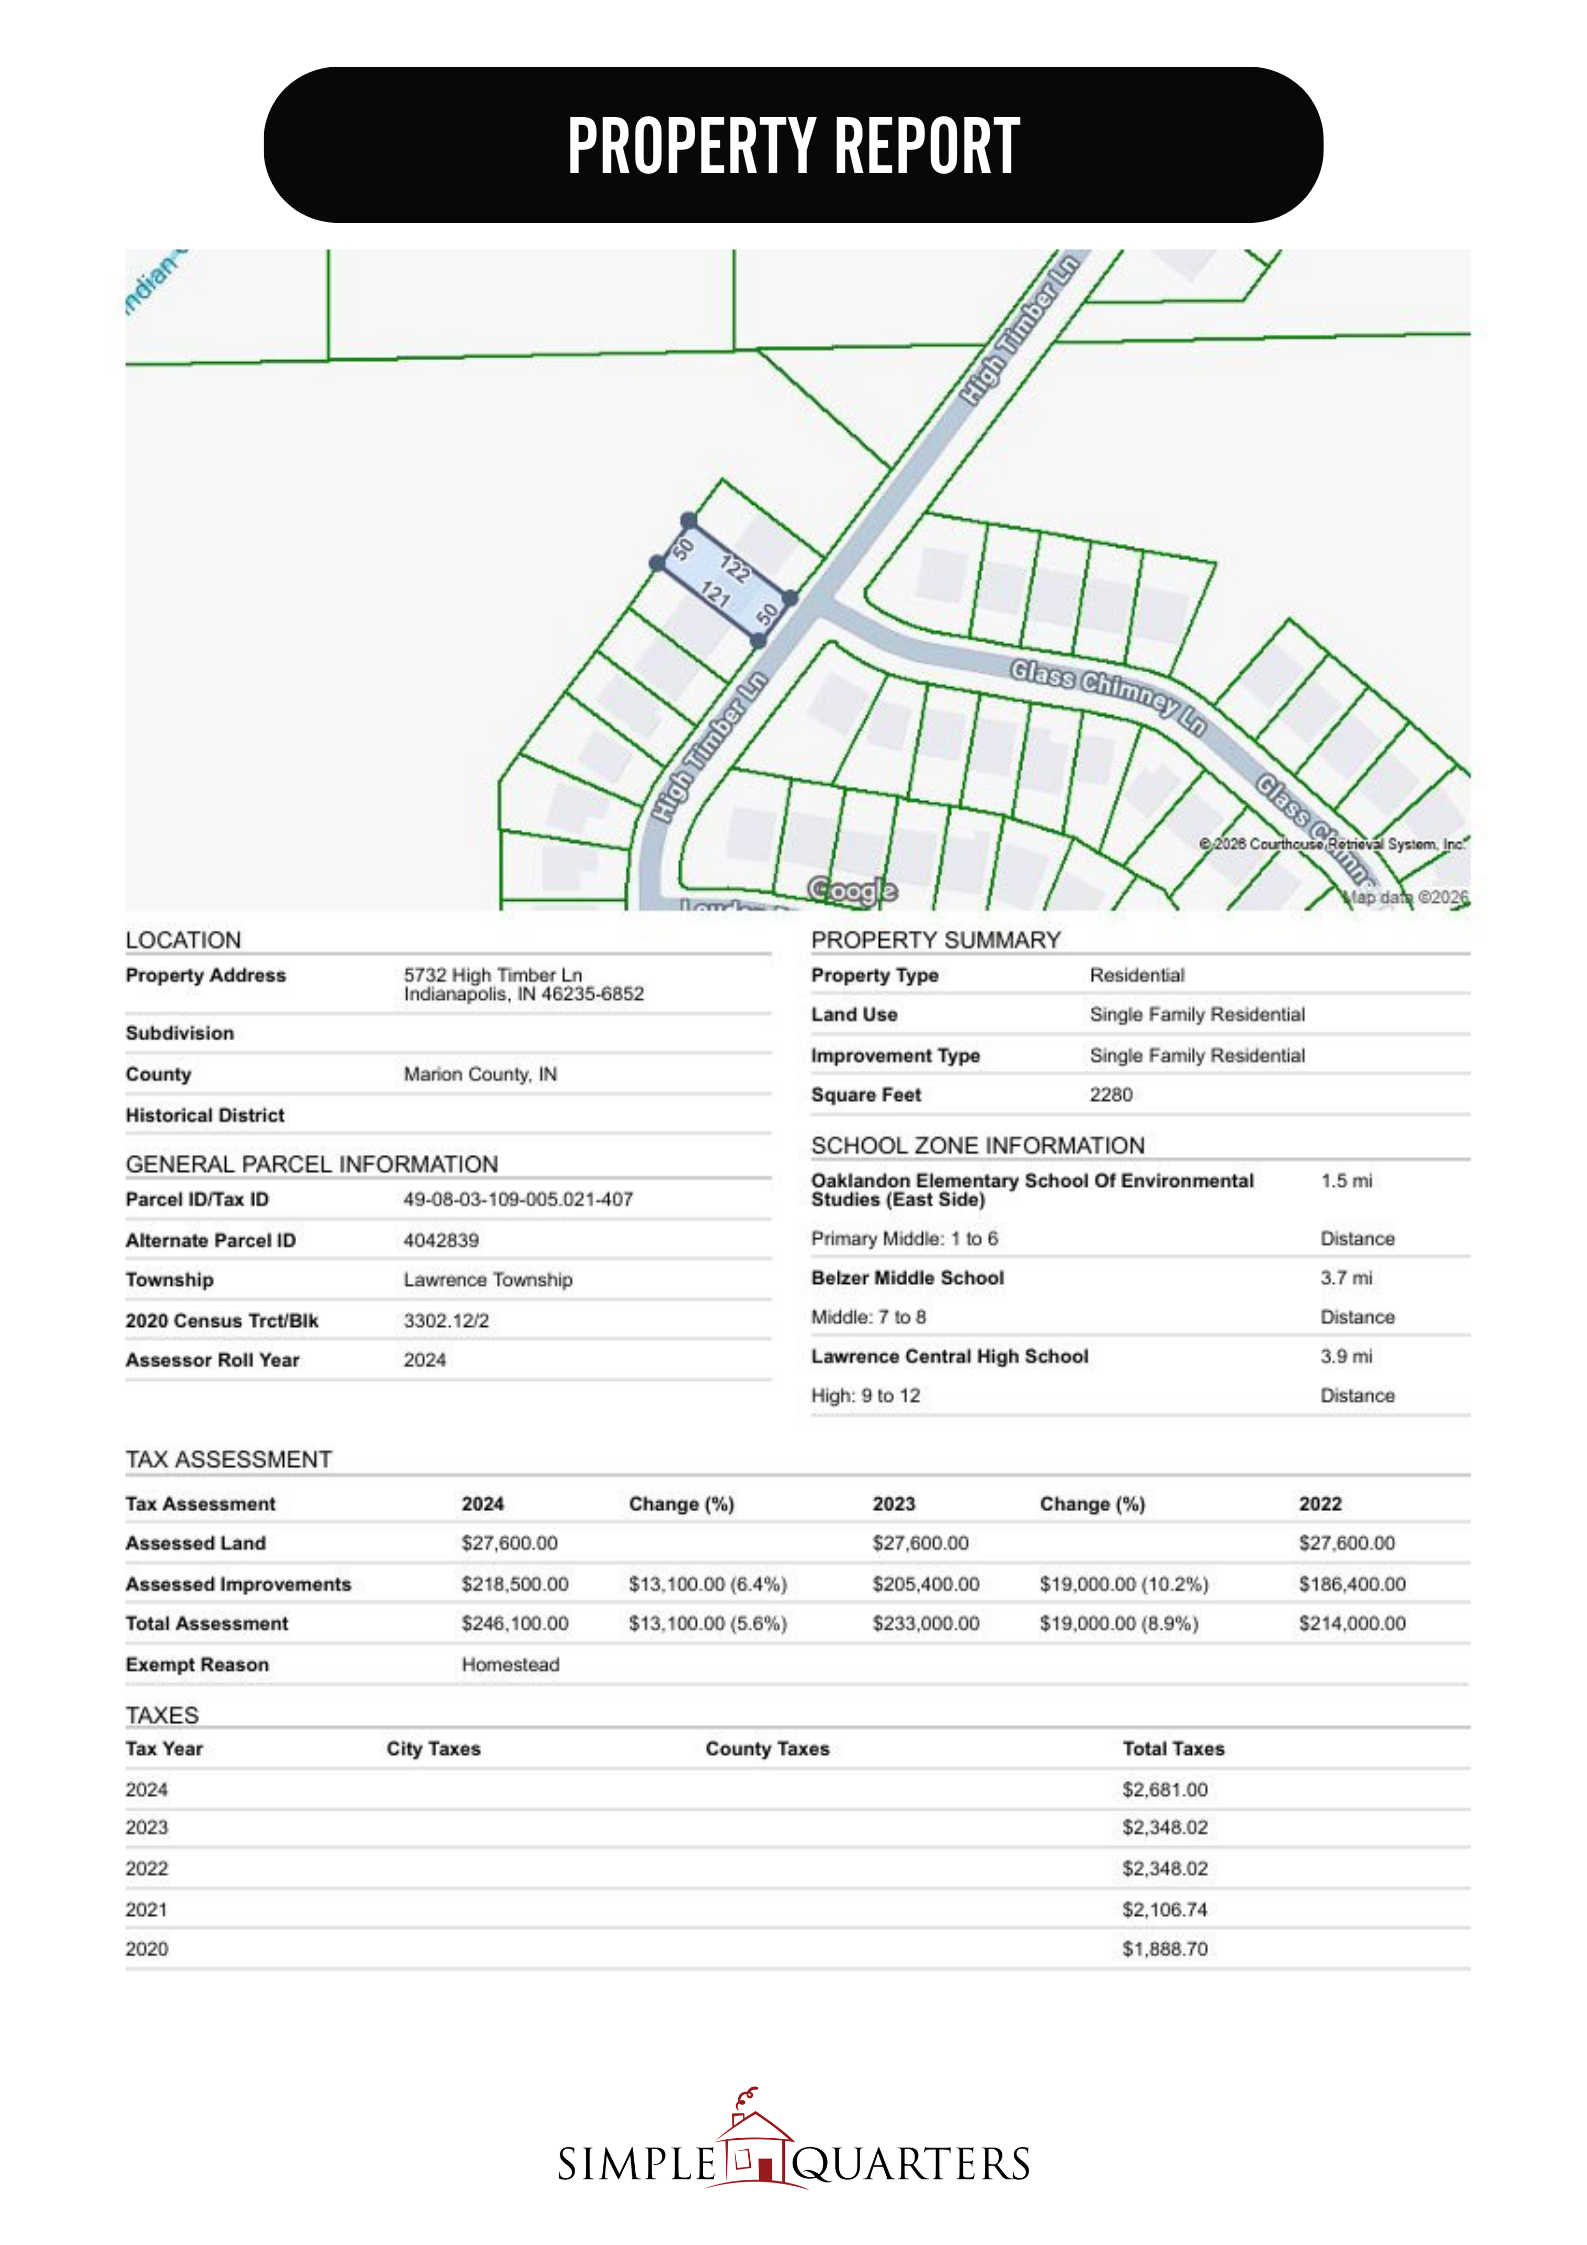Click the Homestead exempt reason value
Viewport: 1587px width, 2245px height.
[510, 1664]
